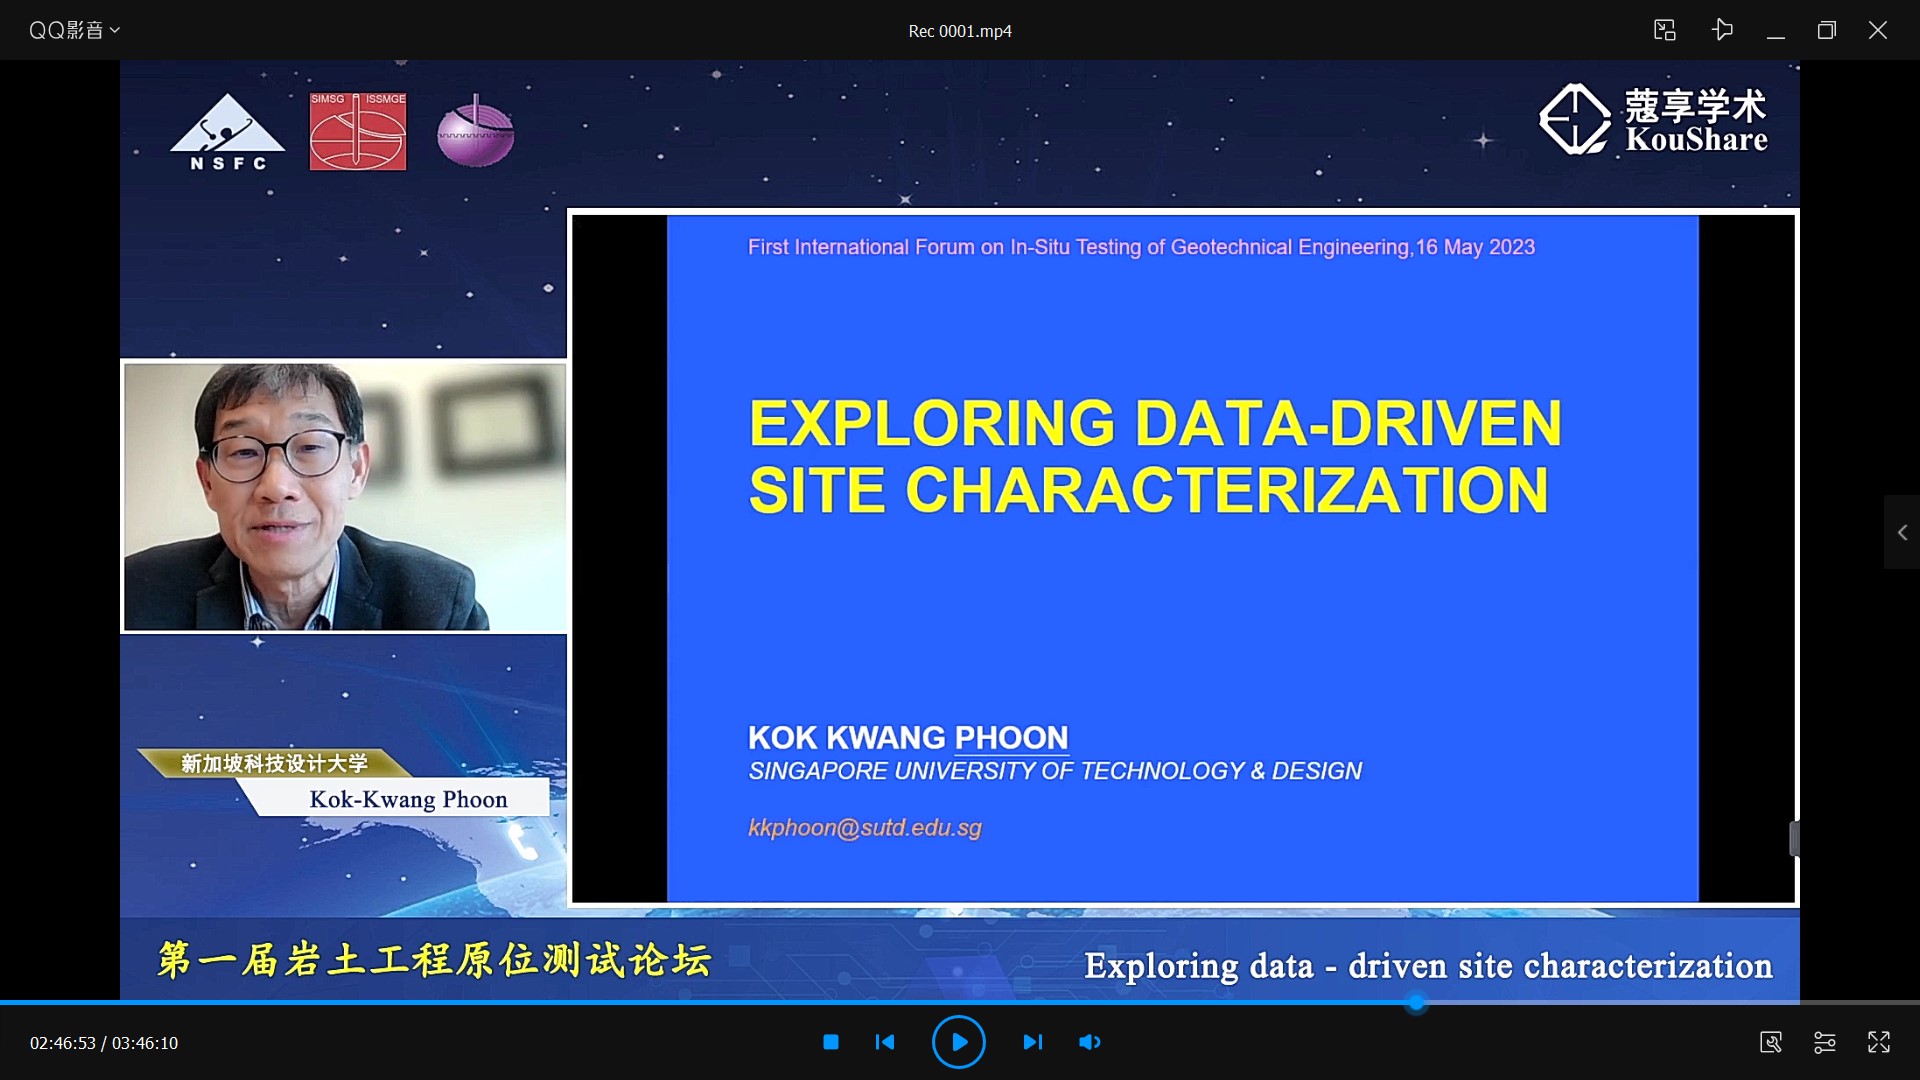This screenshot has width=1920, height=1080.
Task: Click the Rec 0001.mp4 title text
Action: (x=959, y=31)
